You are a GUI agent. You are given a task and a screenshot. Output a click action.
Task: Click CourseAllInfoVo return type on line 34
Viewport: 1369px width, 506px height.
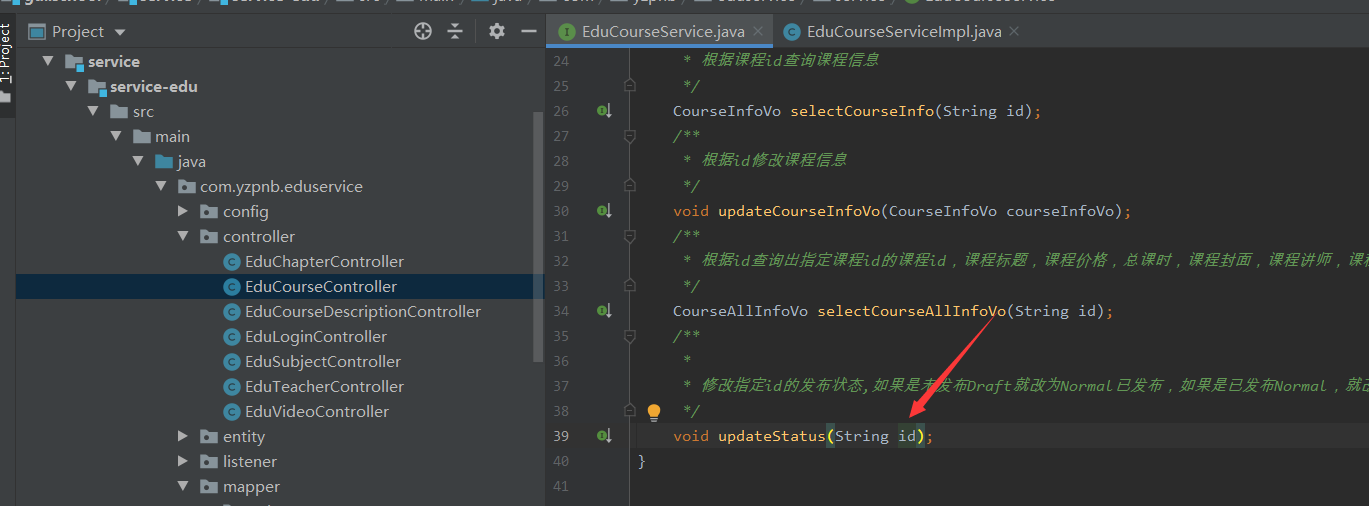click(740, 311)
